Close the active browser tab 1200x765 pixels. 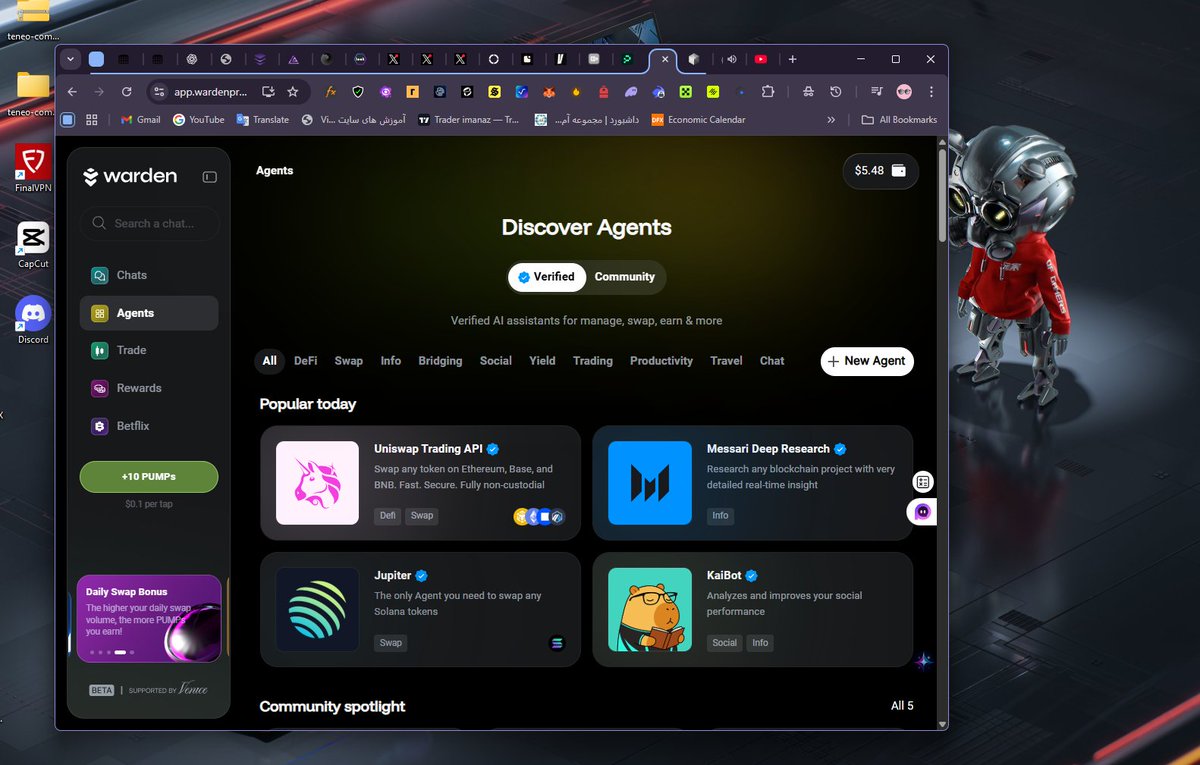[x=665, y=59]
